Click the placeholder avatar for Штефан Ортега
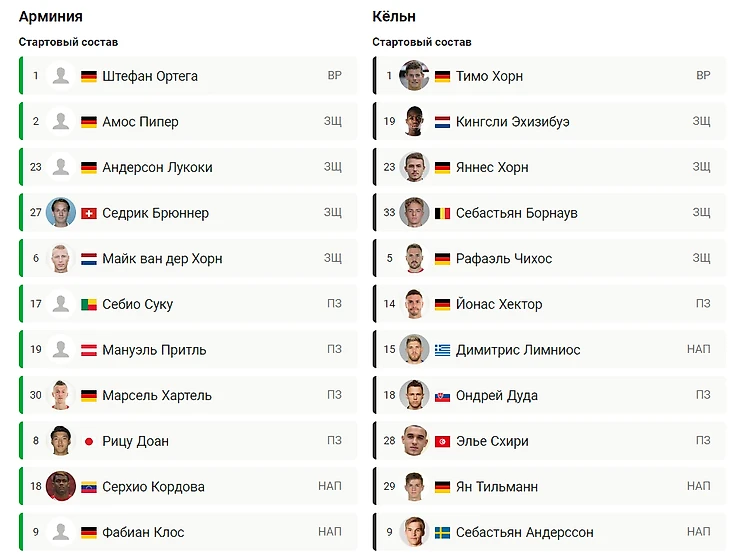The width and height of the screenshot is (730, 557). pos(61,75)
